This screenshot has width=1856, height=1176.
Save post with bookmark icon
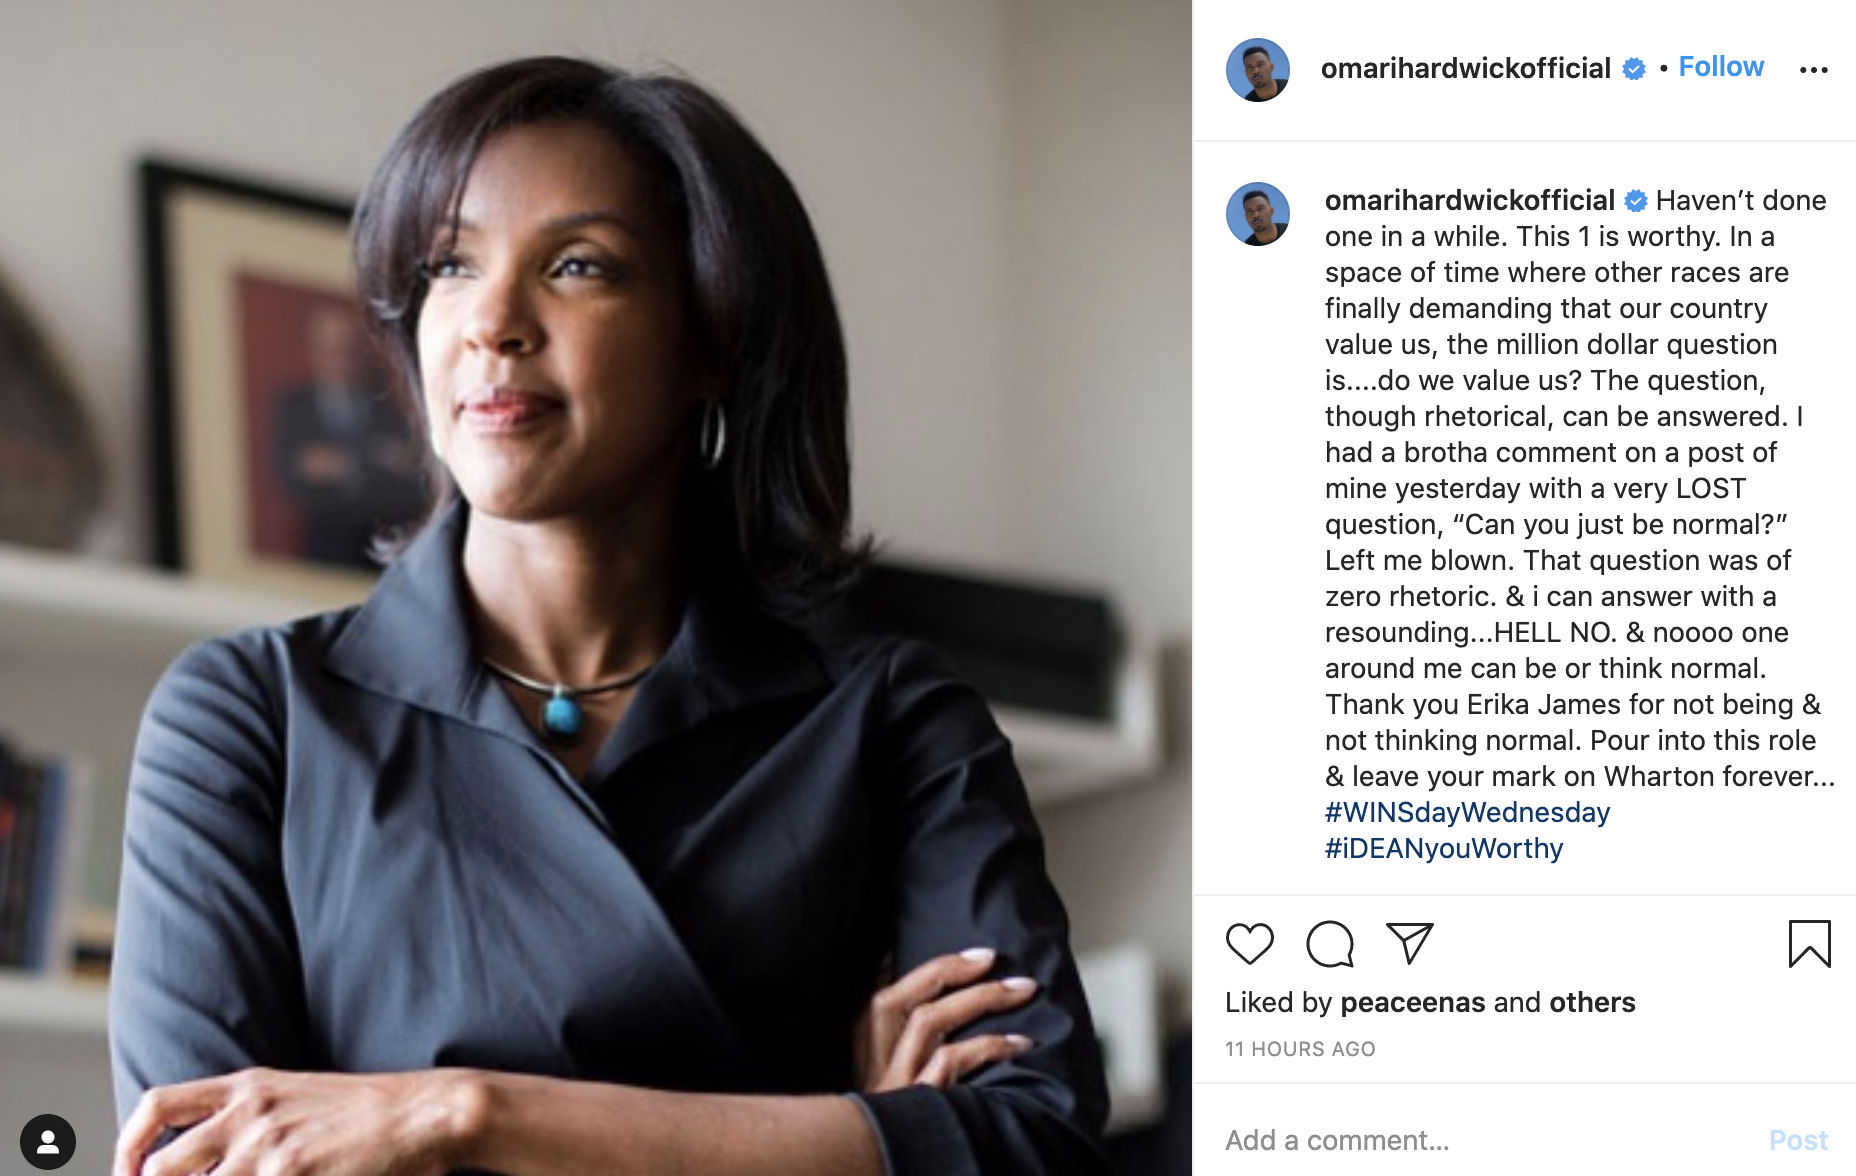tap(1809, 943)
